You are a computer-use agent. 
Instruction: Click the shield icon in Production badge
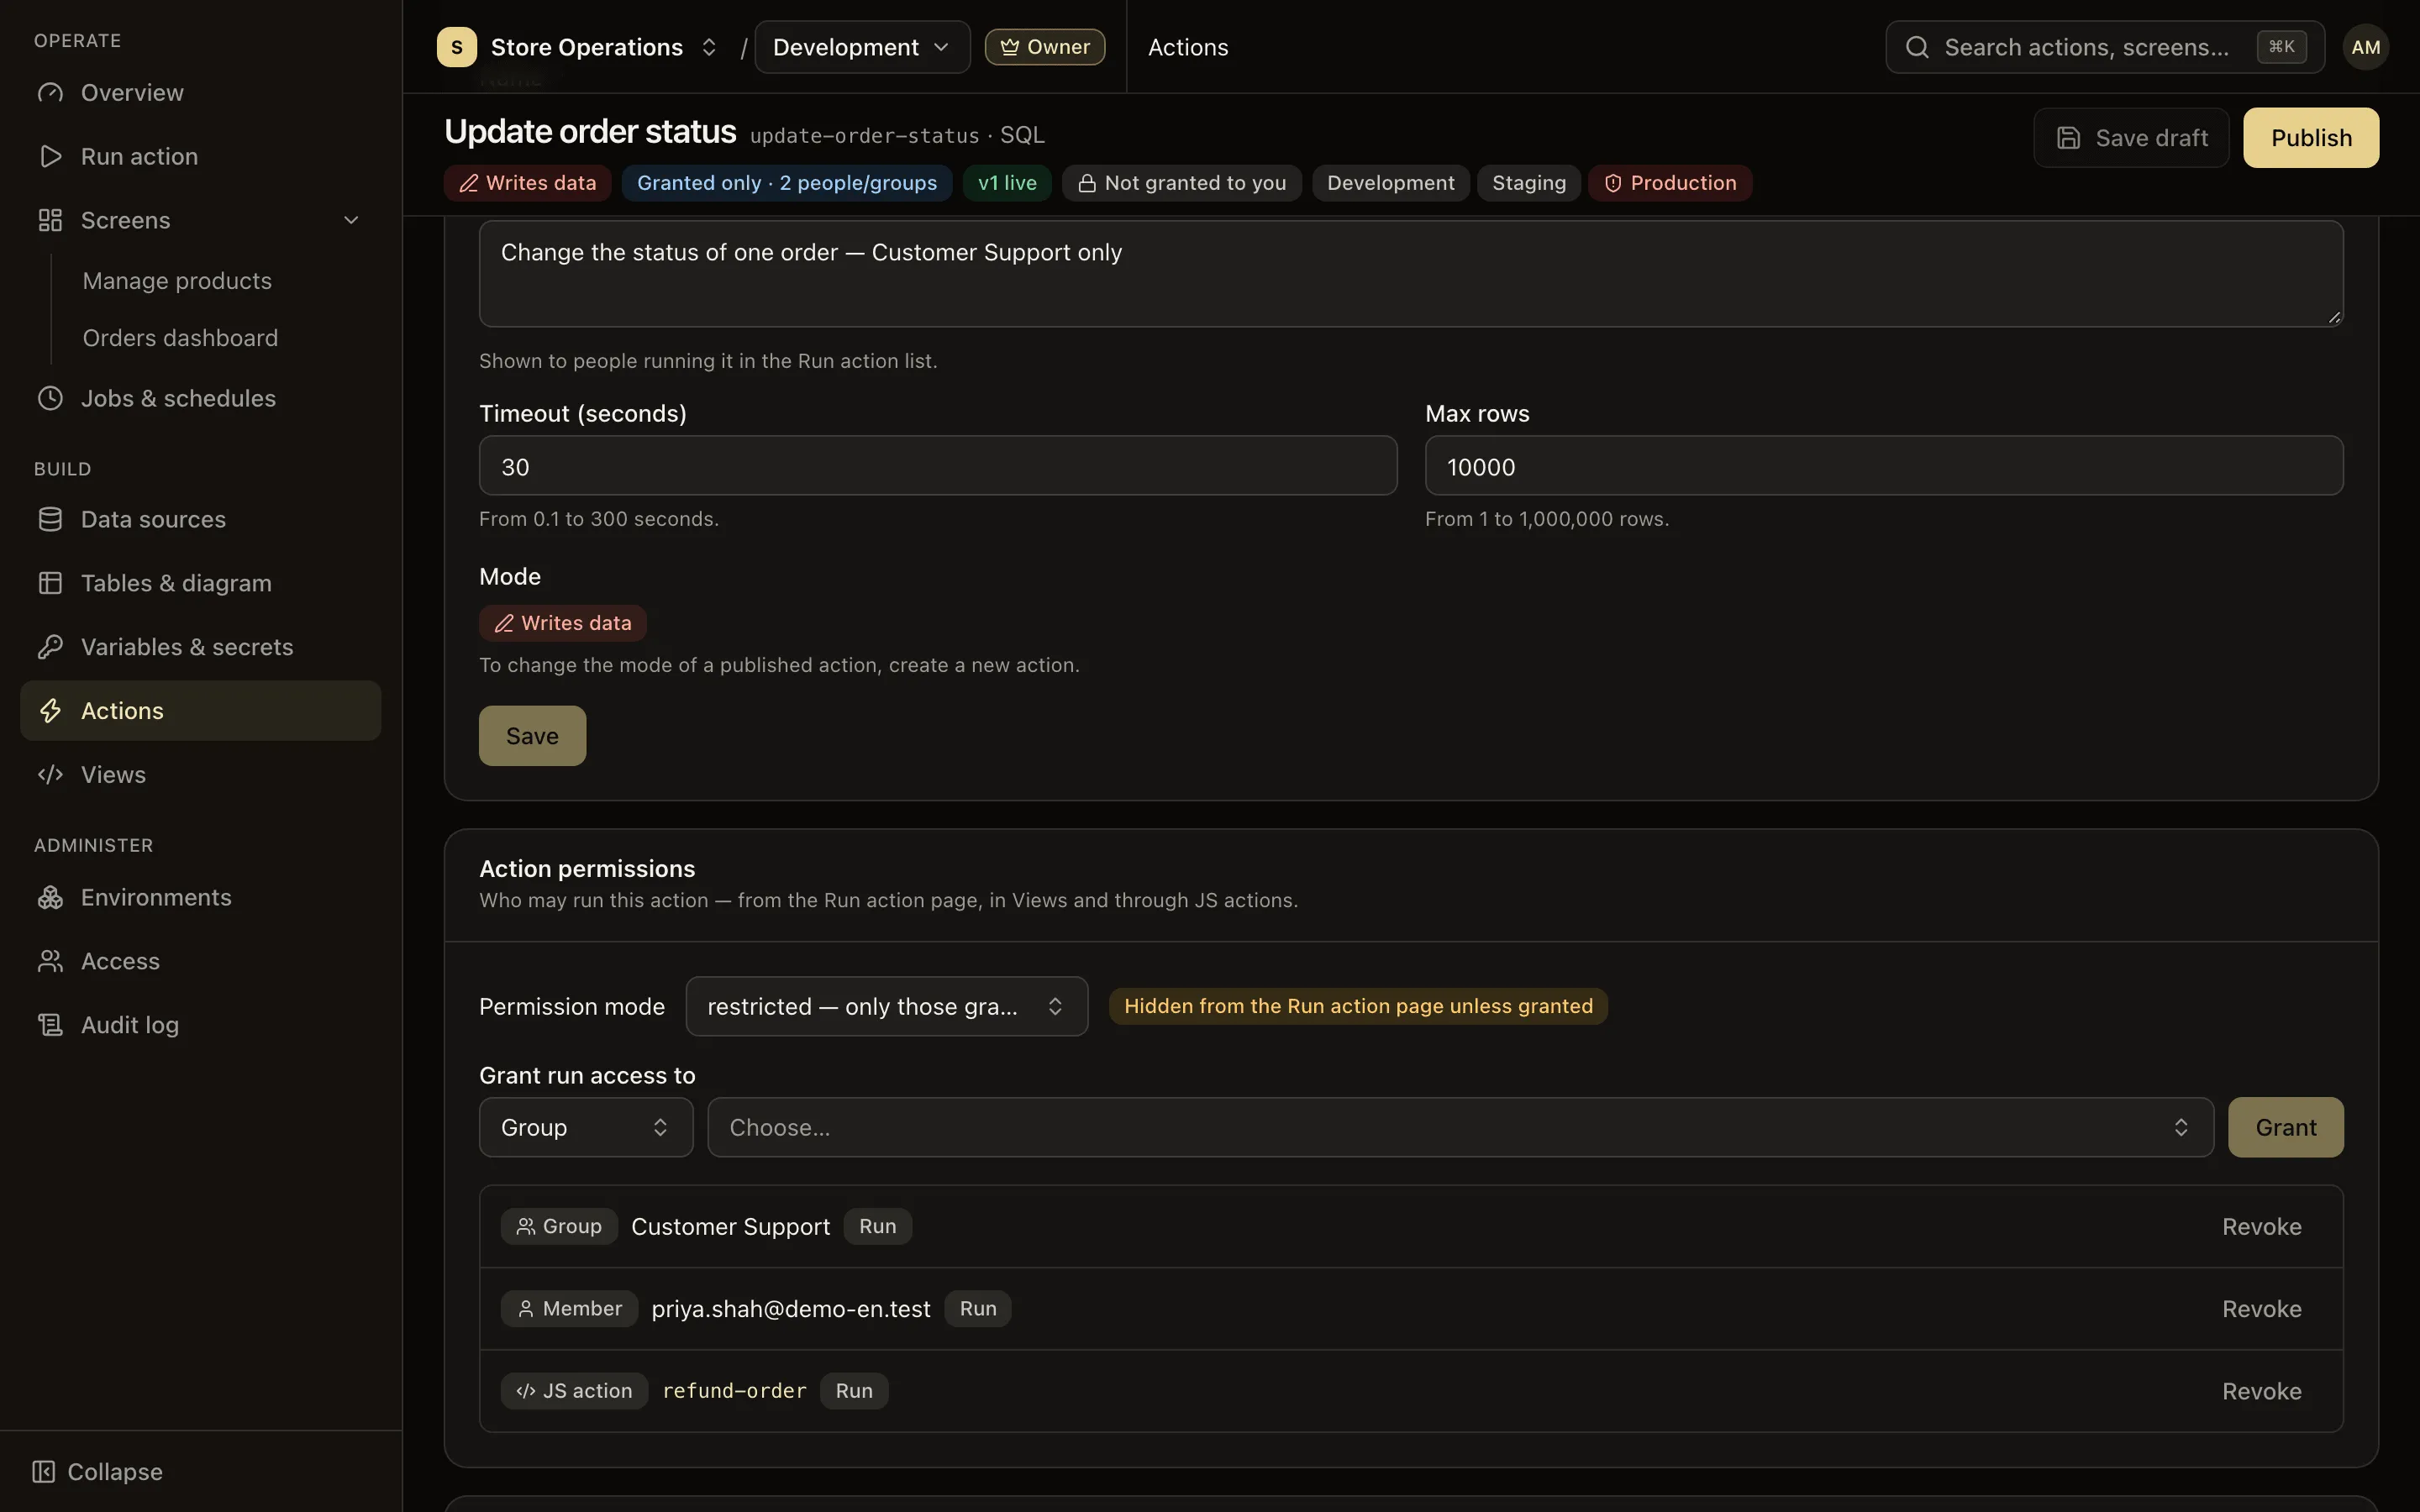(1613, 184)
